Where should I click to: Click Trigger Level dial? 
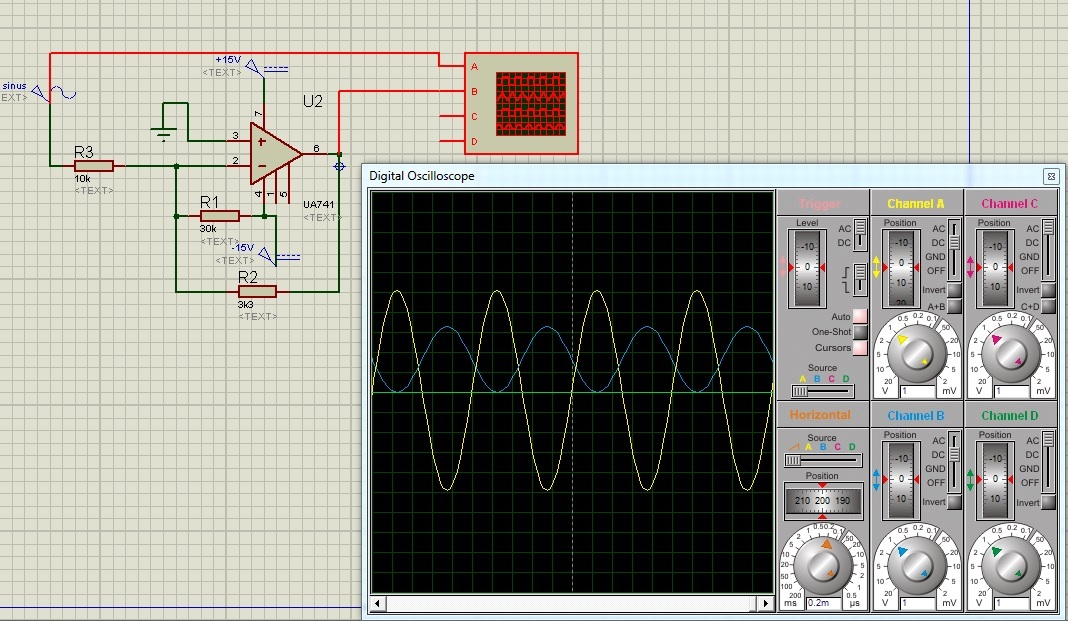tap(807, 268)
